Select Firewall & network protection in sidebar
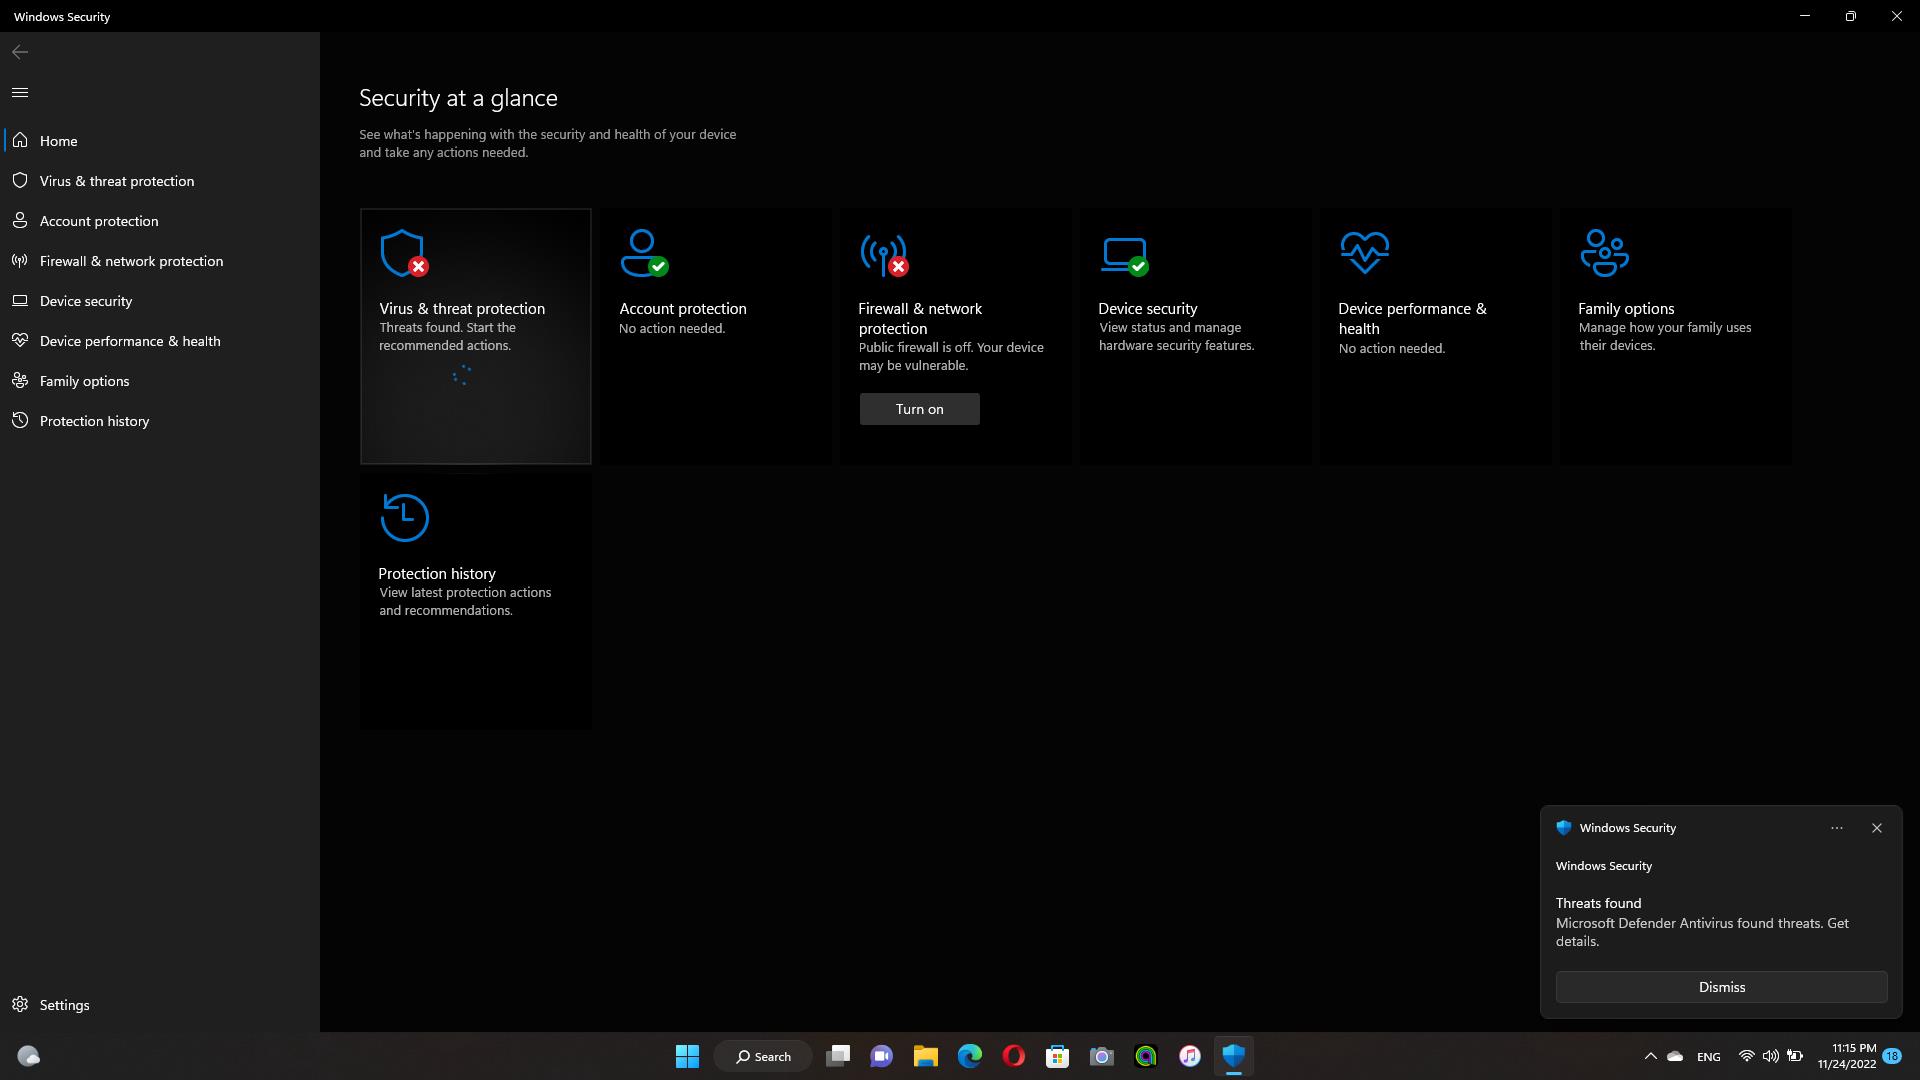The height and width of the screenshot is (1080, 1920). point(131,261)
